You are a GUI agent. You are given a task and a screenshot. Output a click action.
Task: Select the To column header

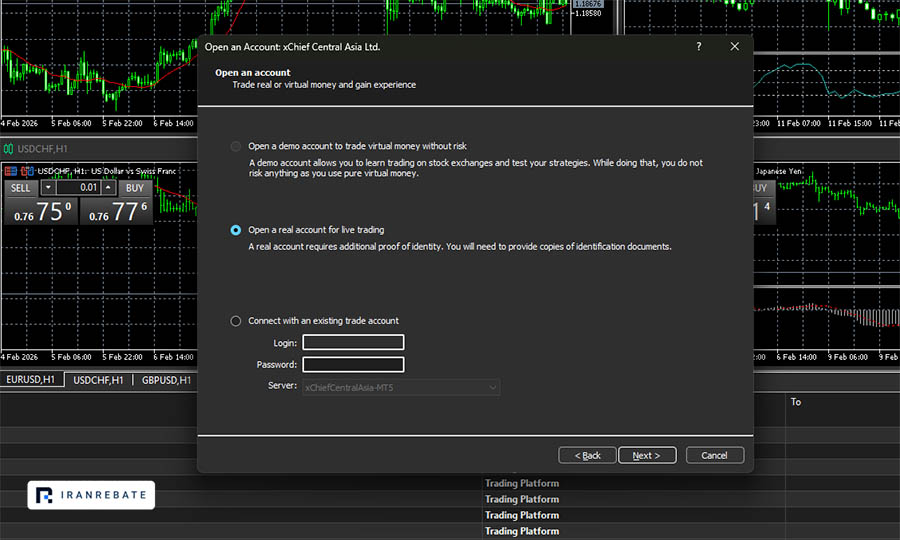click(796, 402)
